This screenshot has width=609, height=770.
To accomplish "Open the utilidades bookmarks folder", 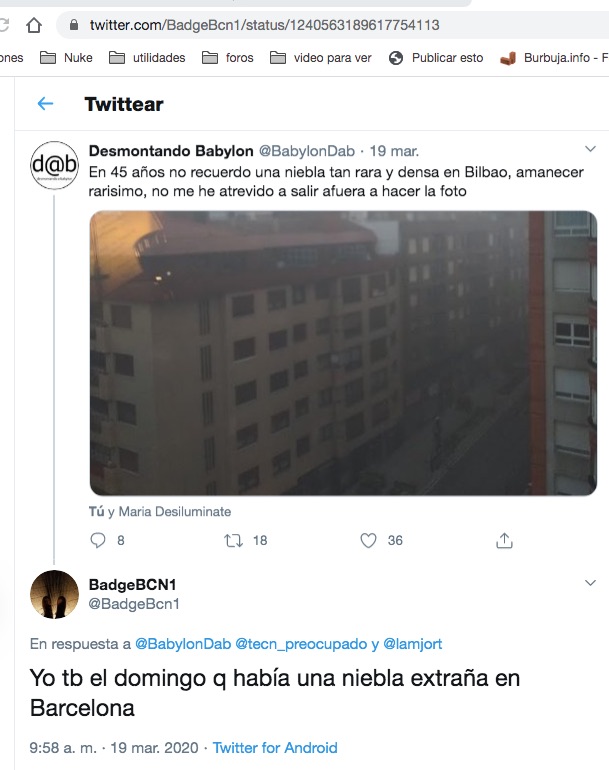I will click(147, 58).
